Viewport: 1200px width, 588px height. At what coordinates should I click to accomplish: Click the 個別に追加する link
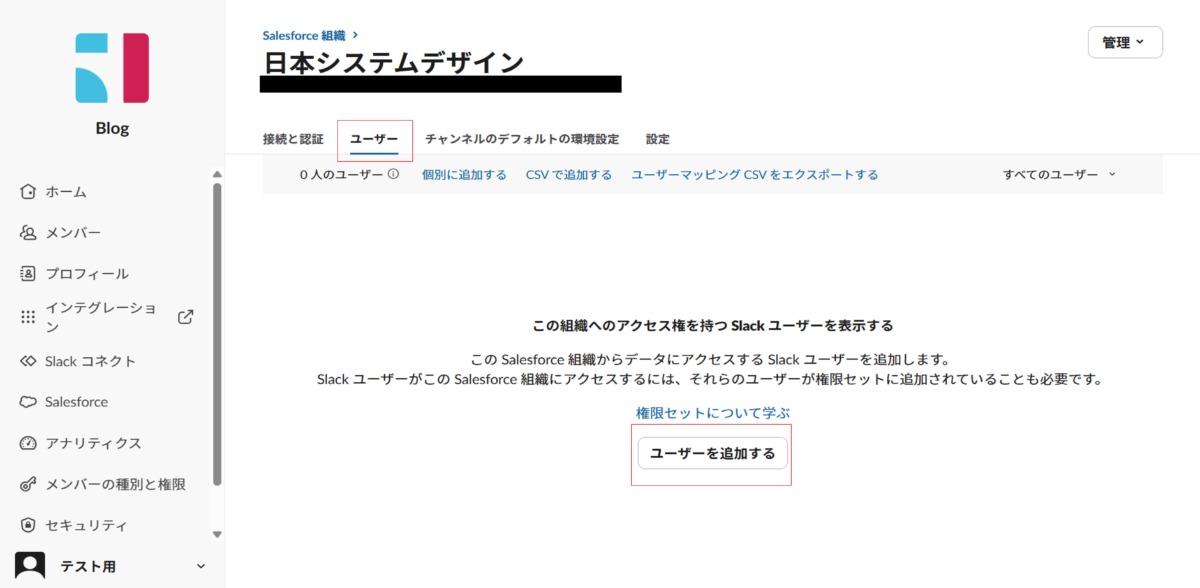pos(464,174)
